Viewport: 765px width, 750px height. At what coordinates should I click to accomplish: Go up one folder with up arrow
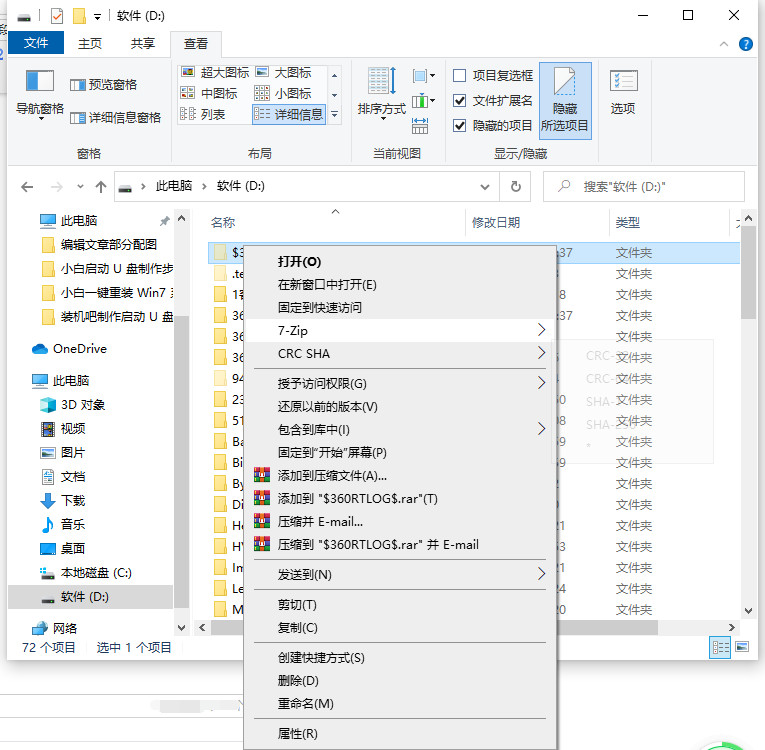(100, 187)
